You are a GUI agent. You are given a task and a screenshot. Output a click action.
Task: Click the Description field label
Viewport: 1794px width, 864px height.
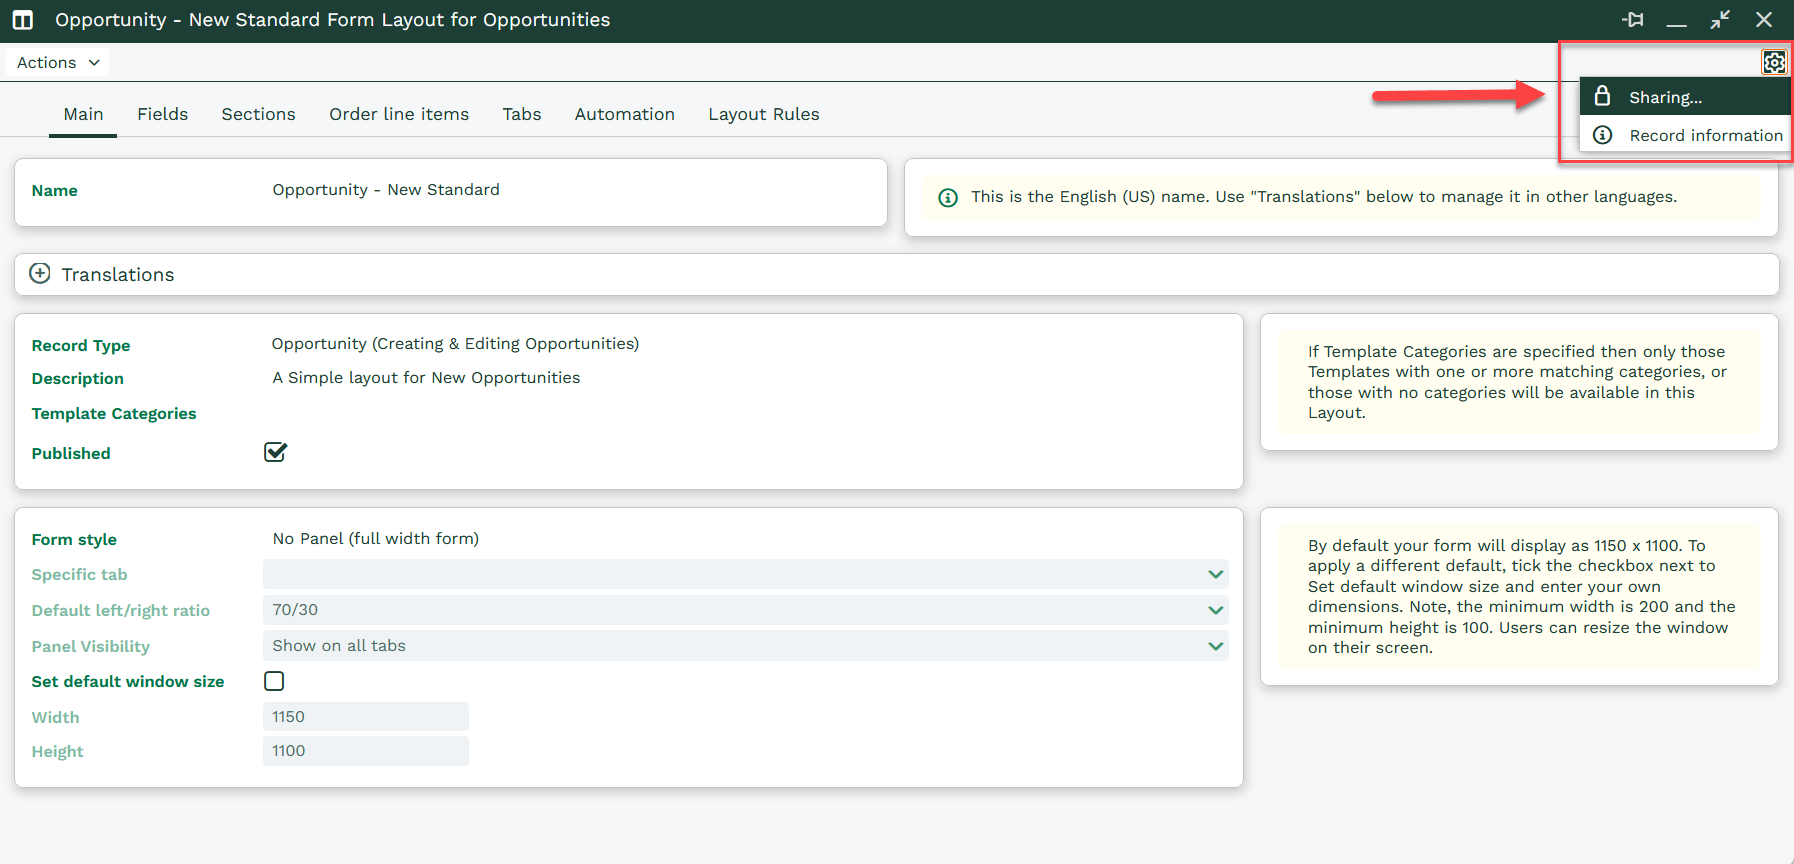click(78, 378)
